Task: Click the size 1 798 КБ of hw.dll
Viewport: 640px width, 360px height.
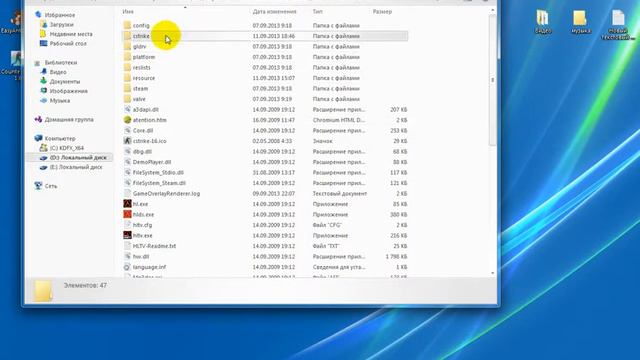Action: coord(396,257)
